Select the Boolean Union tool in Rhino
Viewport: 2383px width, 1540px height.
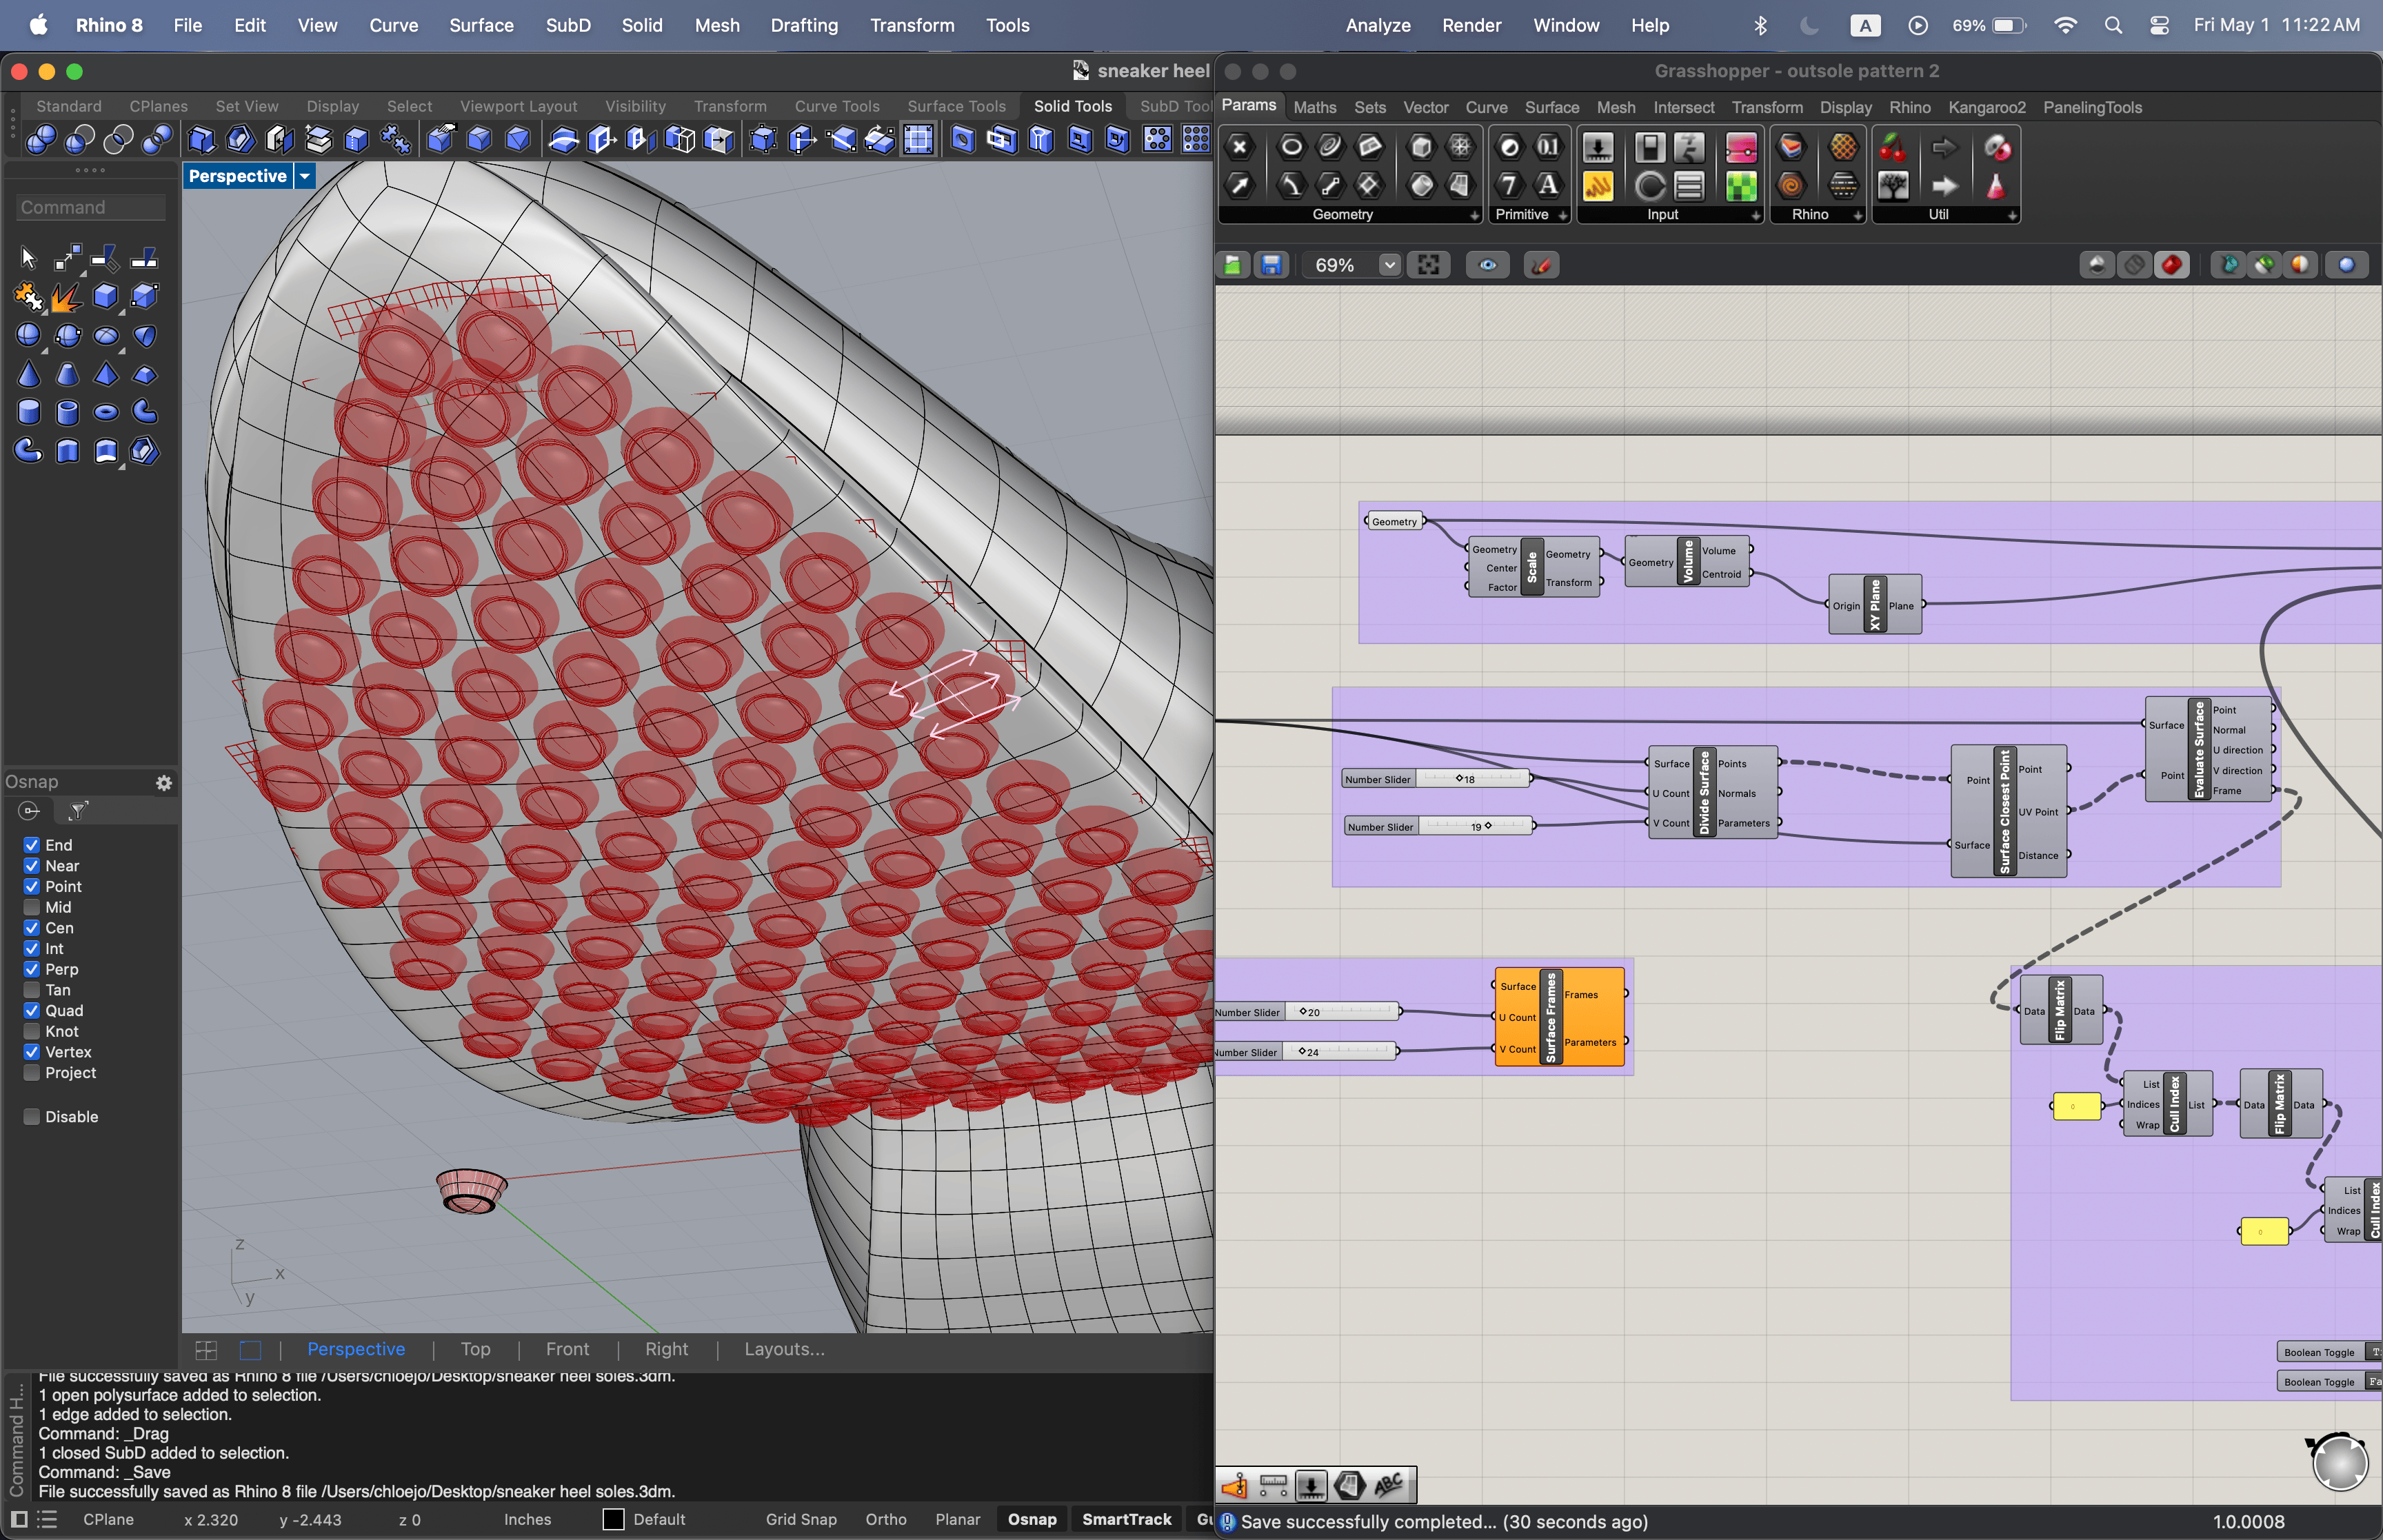(41, 140)
